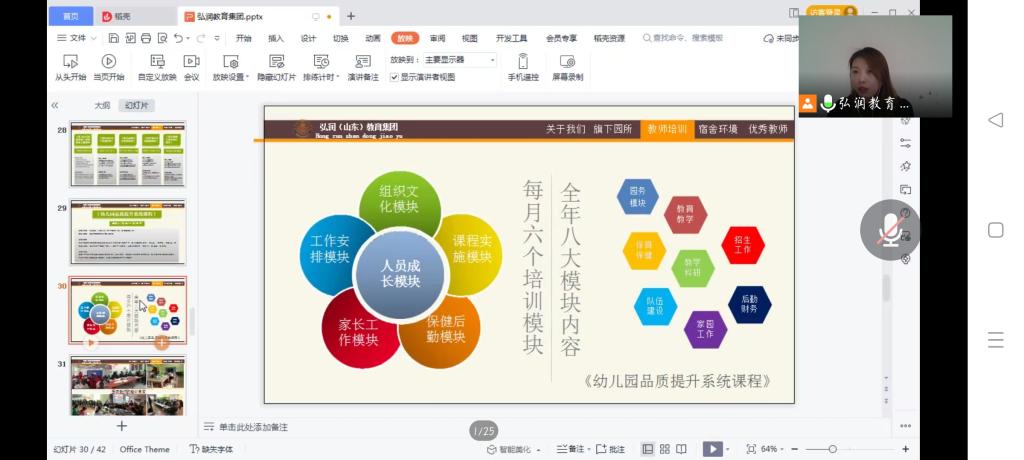Click 从头开始 slideshow from beginning icon
1024x460 pixels.
[70, 62]
